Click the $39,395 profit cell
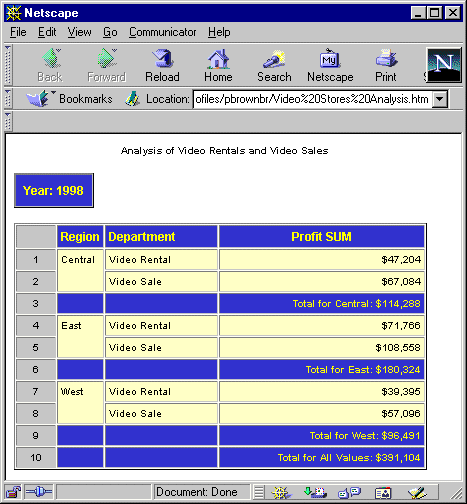 point(322,391)
